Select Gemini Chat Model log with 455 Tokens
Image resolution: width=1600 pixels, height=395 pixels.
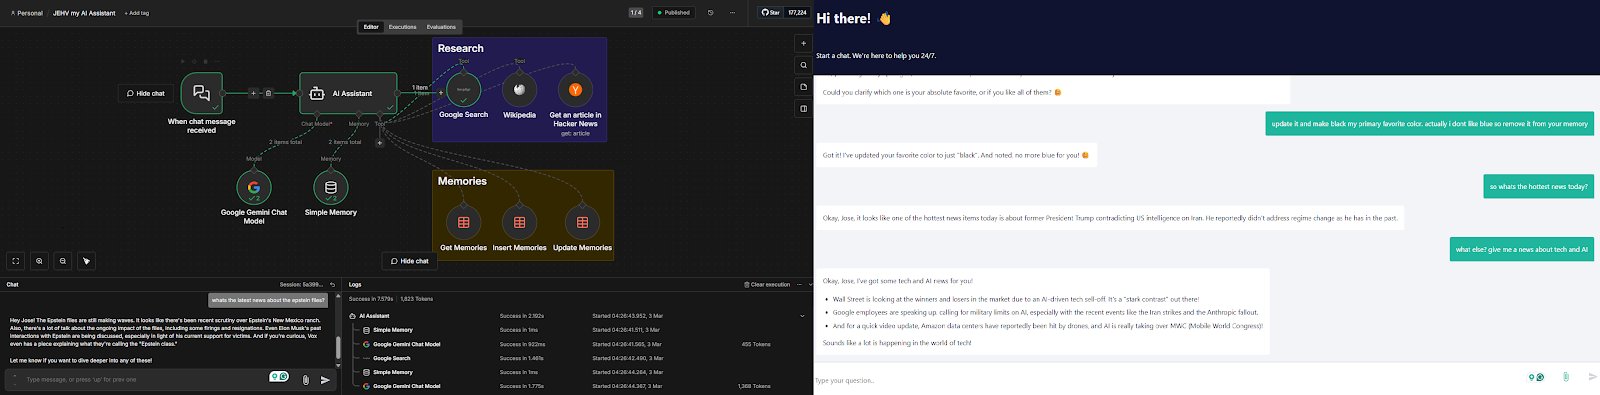[x=580, y=344]
